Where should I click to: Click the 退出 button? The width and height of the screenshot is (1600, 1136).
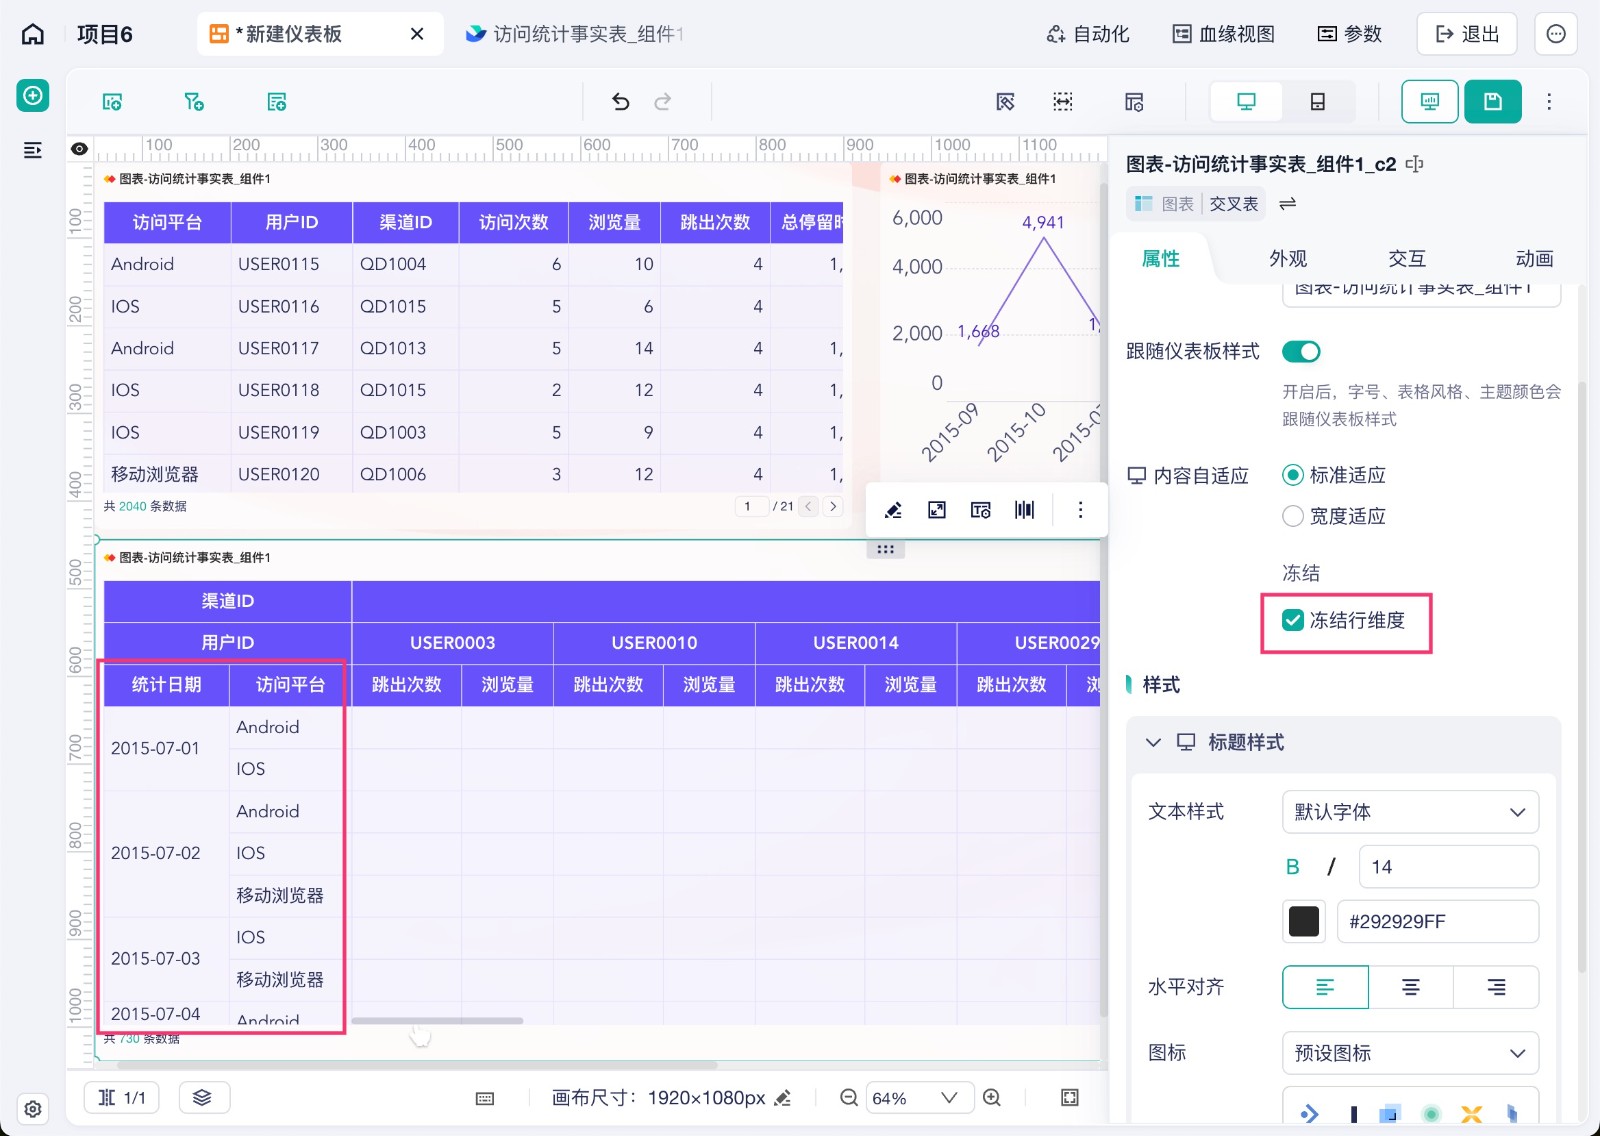coord(1466,34)
